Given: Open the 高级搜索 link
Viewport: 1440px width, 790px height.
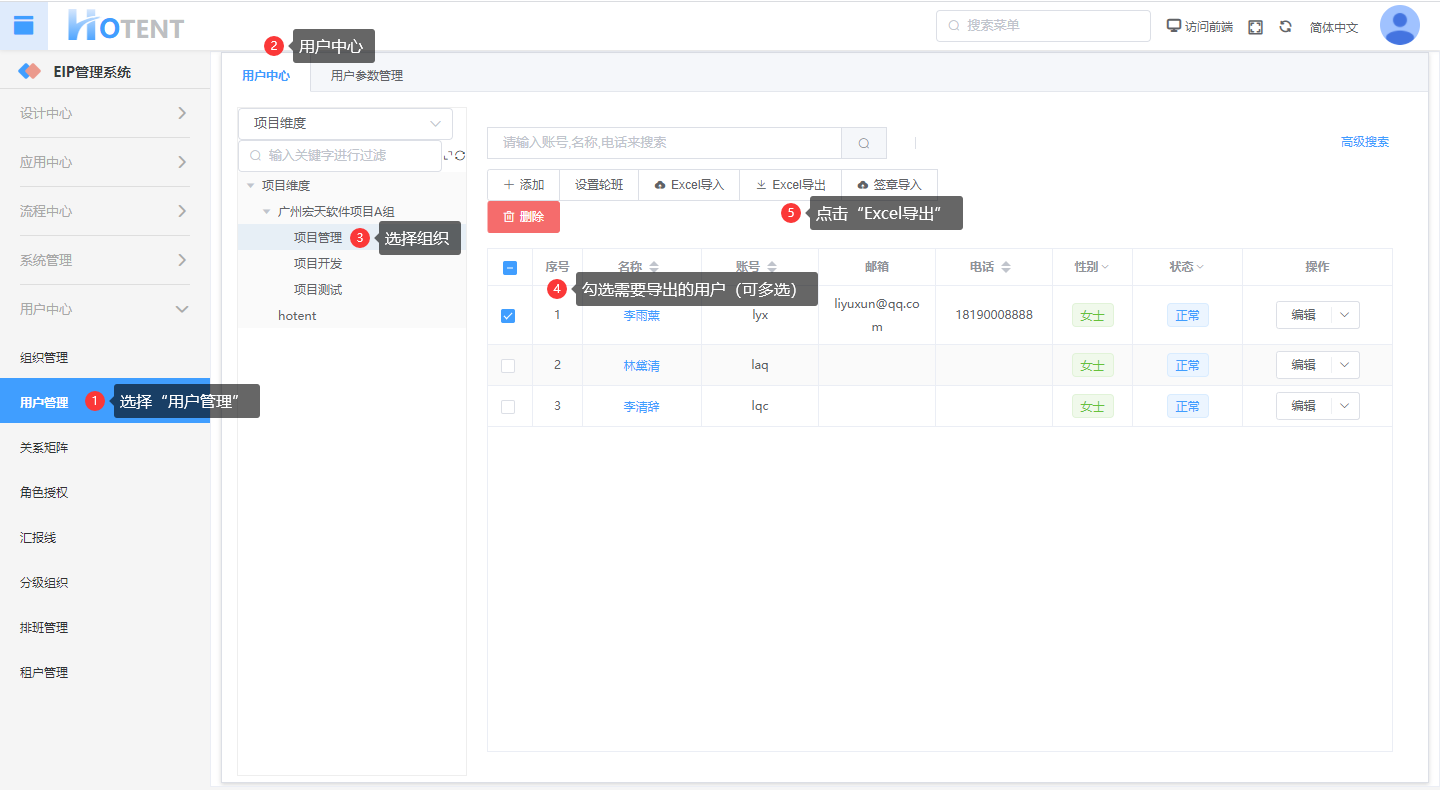Looking at the screenshot, I should [x=1364, y=142].
